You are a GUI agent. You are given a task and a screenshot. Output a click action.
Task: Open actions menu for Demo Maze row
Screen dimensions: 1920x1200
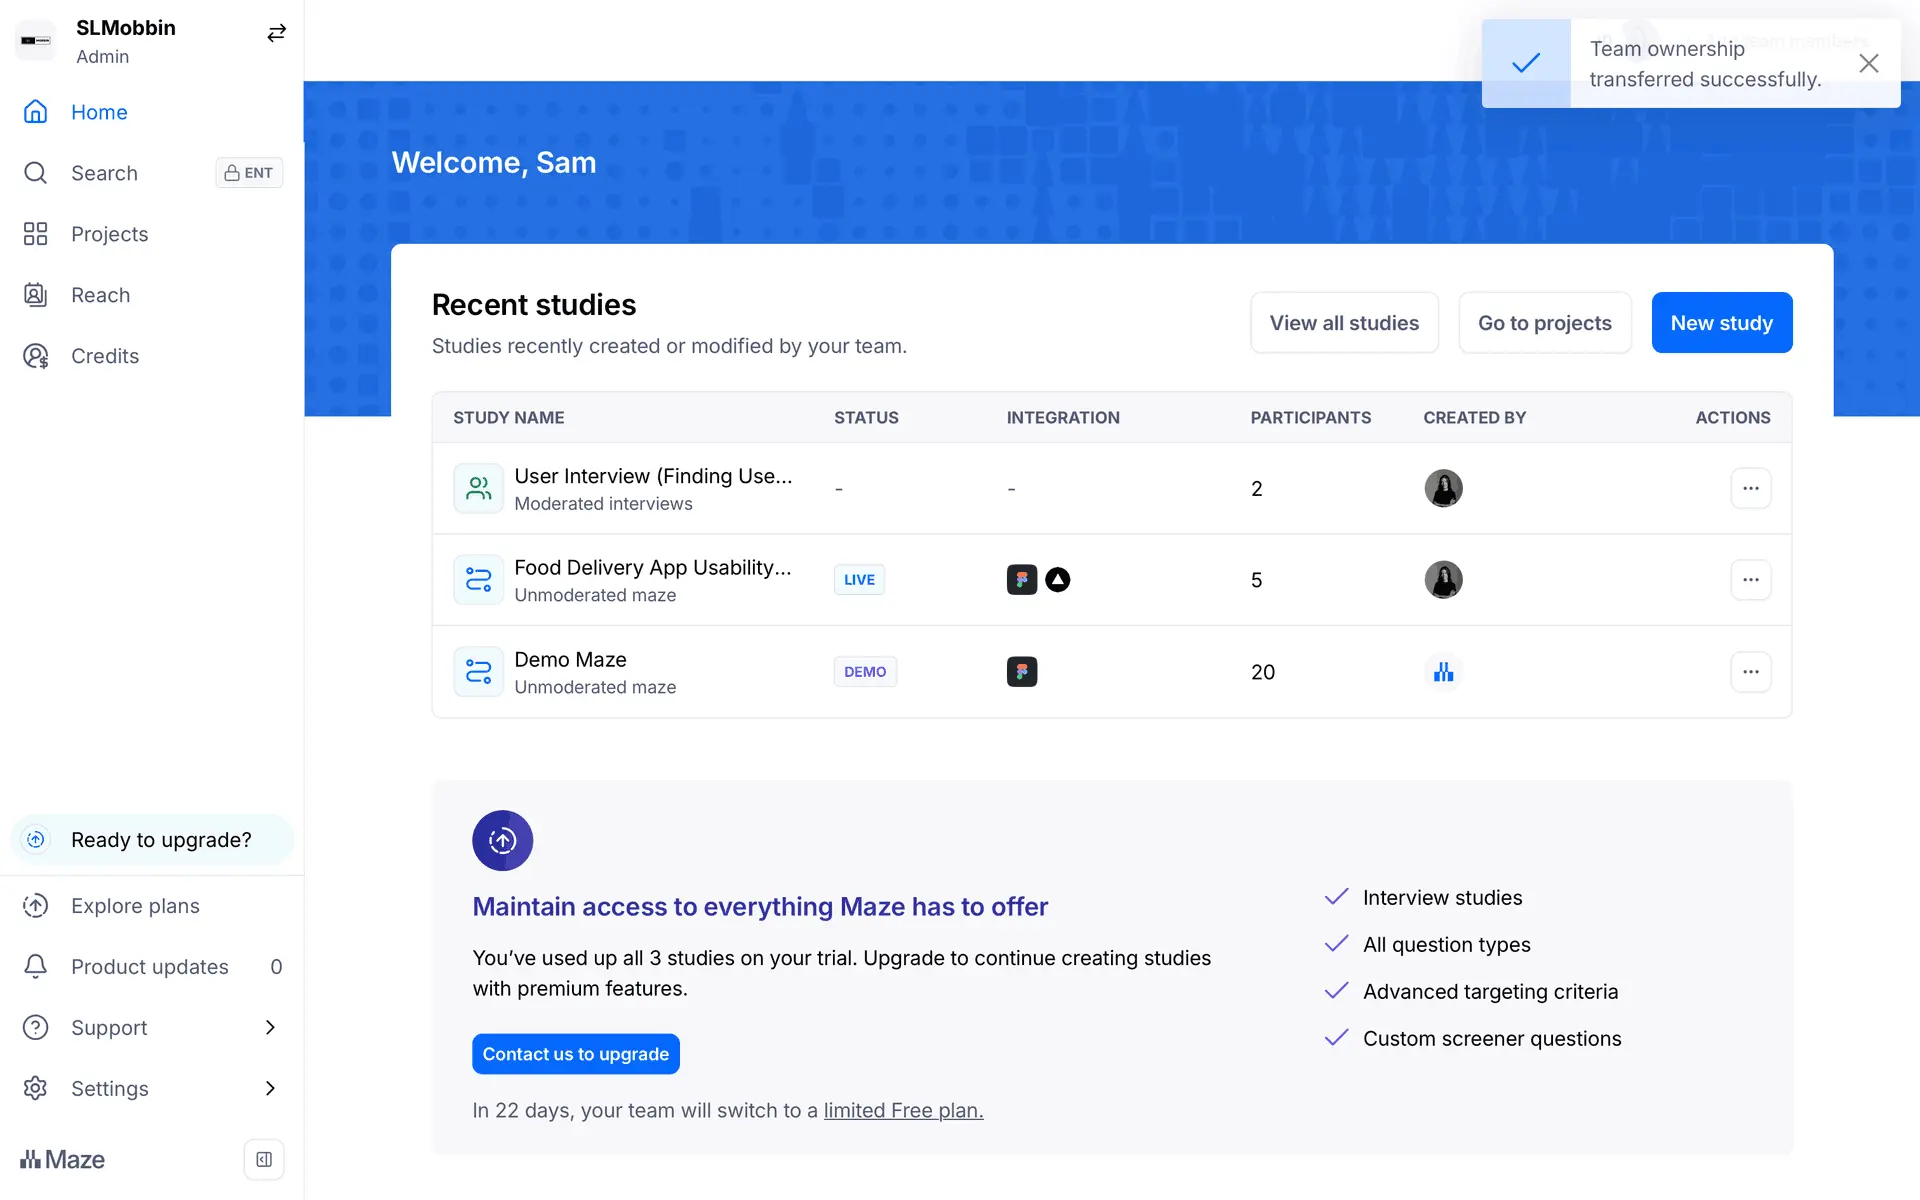pyautogui.click(x=1750, y=672)
